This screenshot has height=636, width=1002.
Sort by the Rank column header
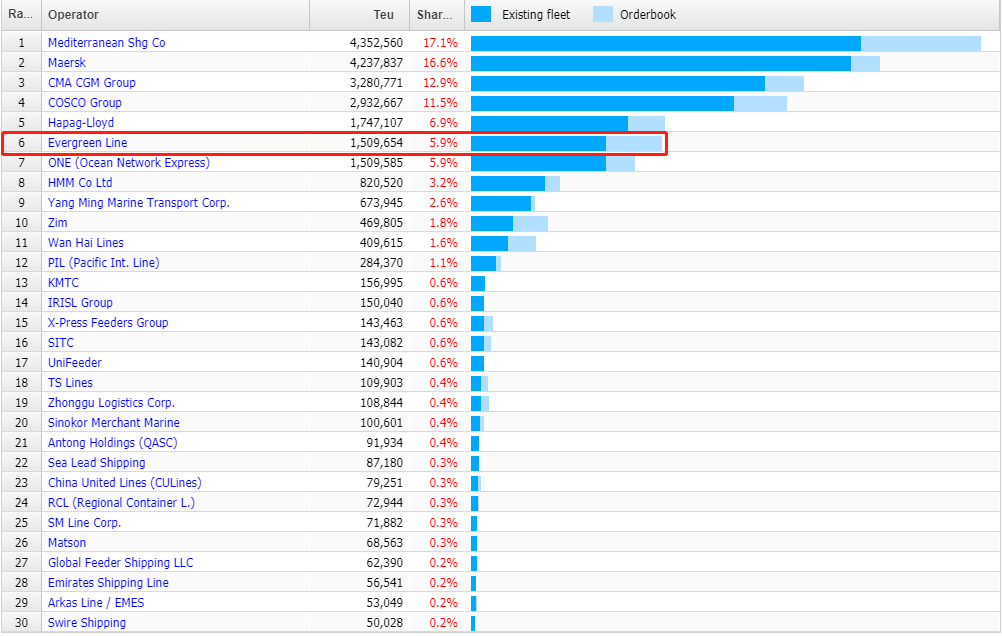click(21, 15)
